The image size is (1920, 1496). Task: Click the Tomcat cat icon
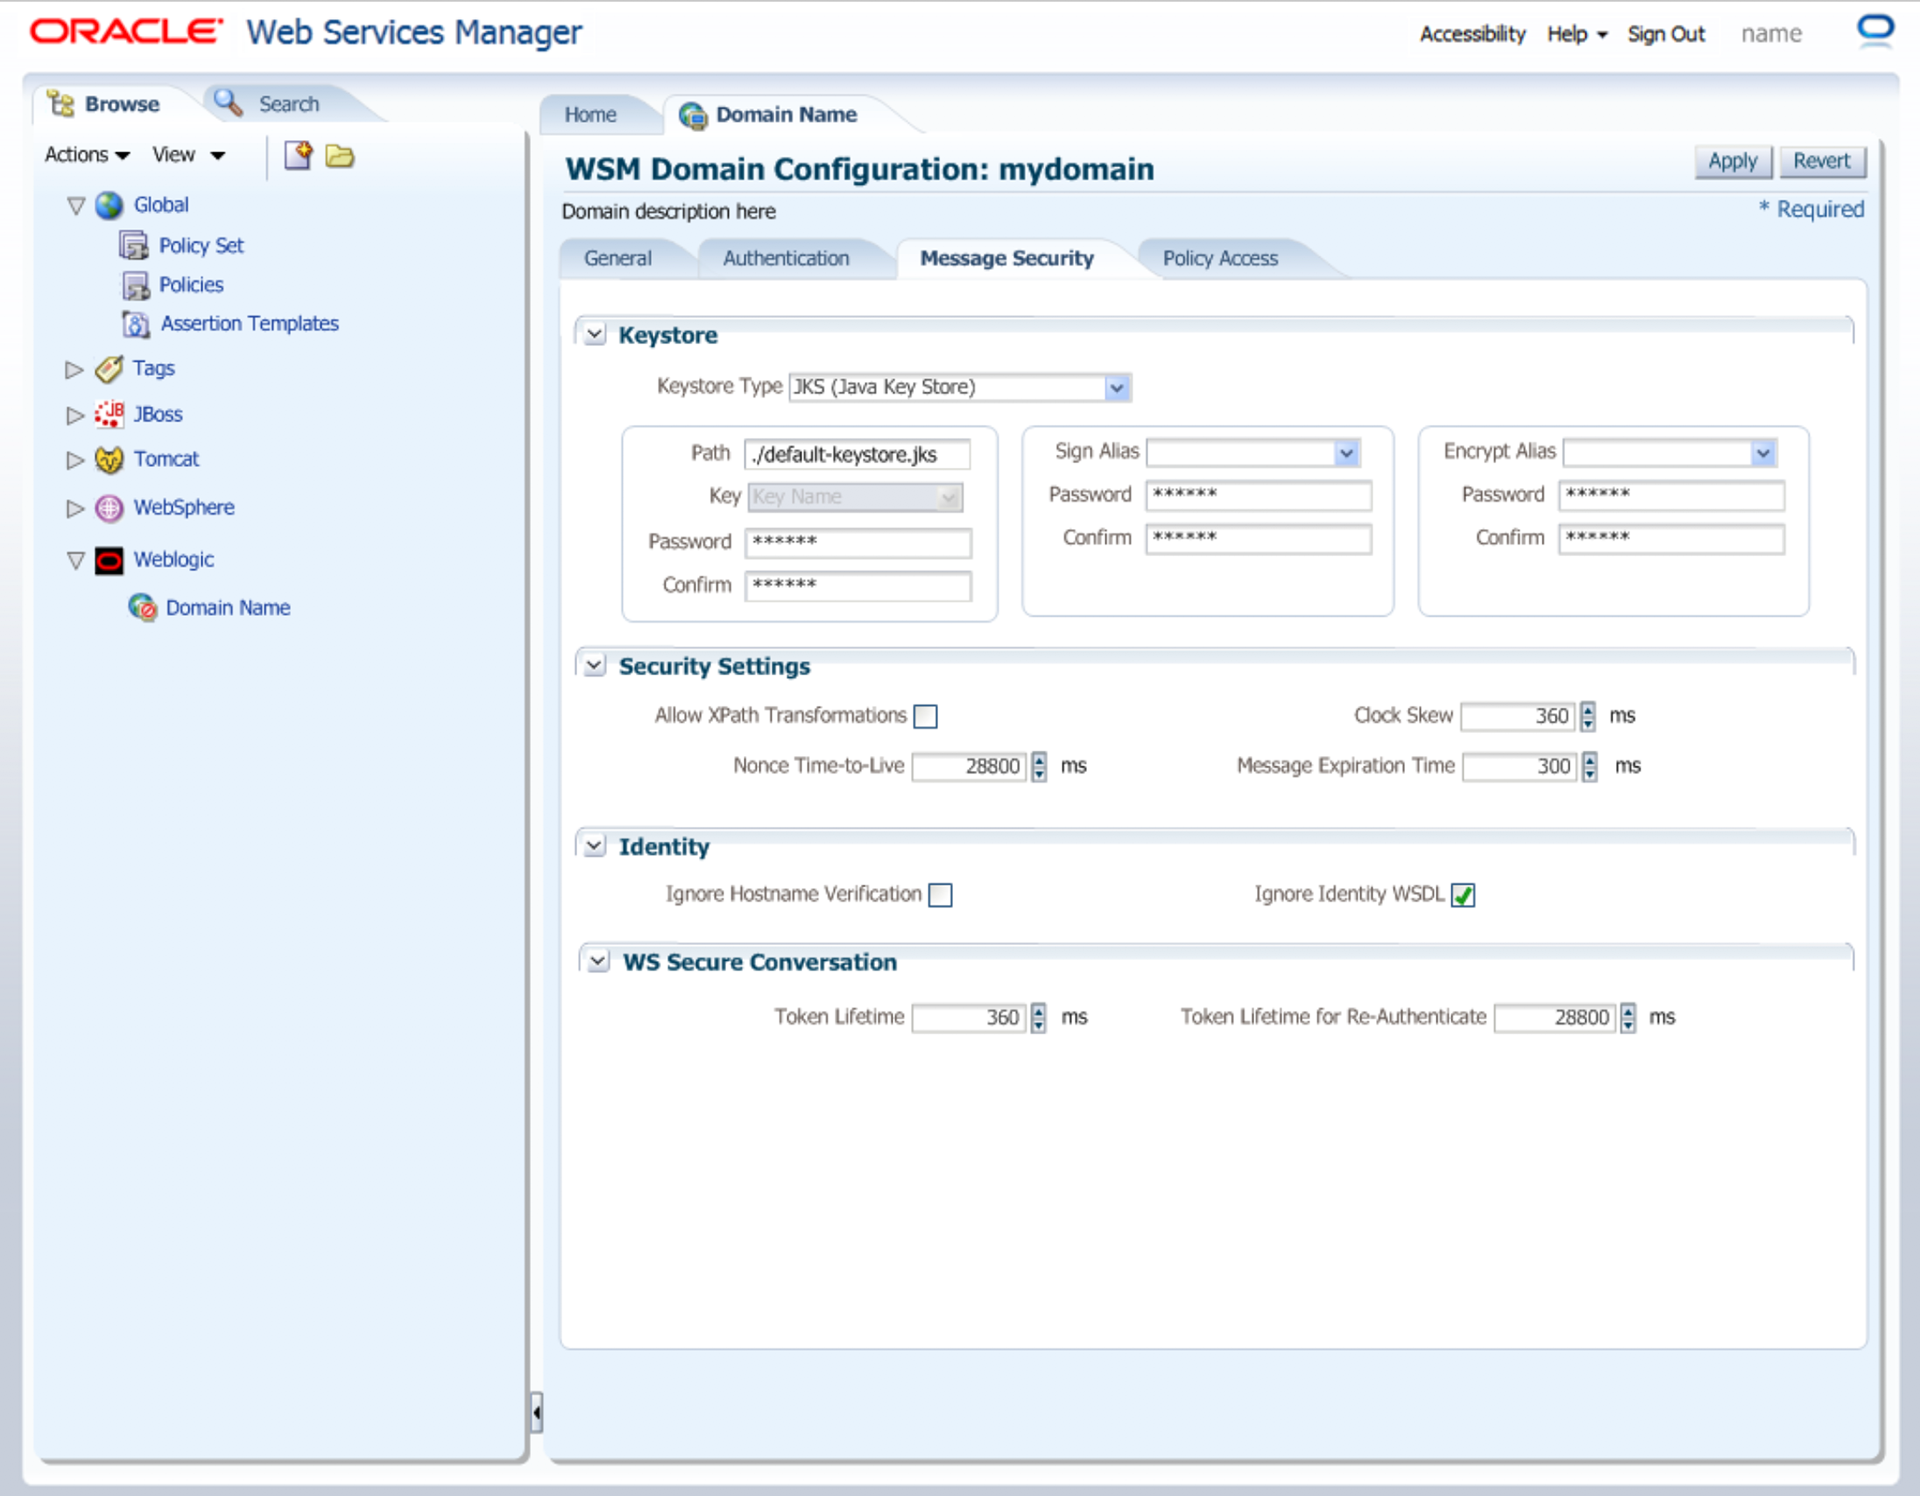point(109,459)
